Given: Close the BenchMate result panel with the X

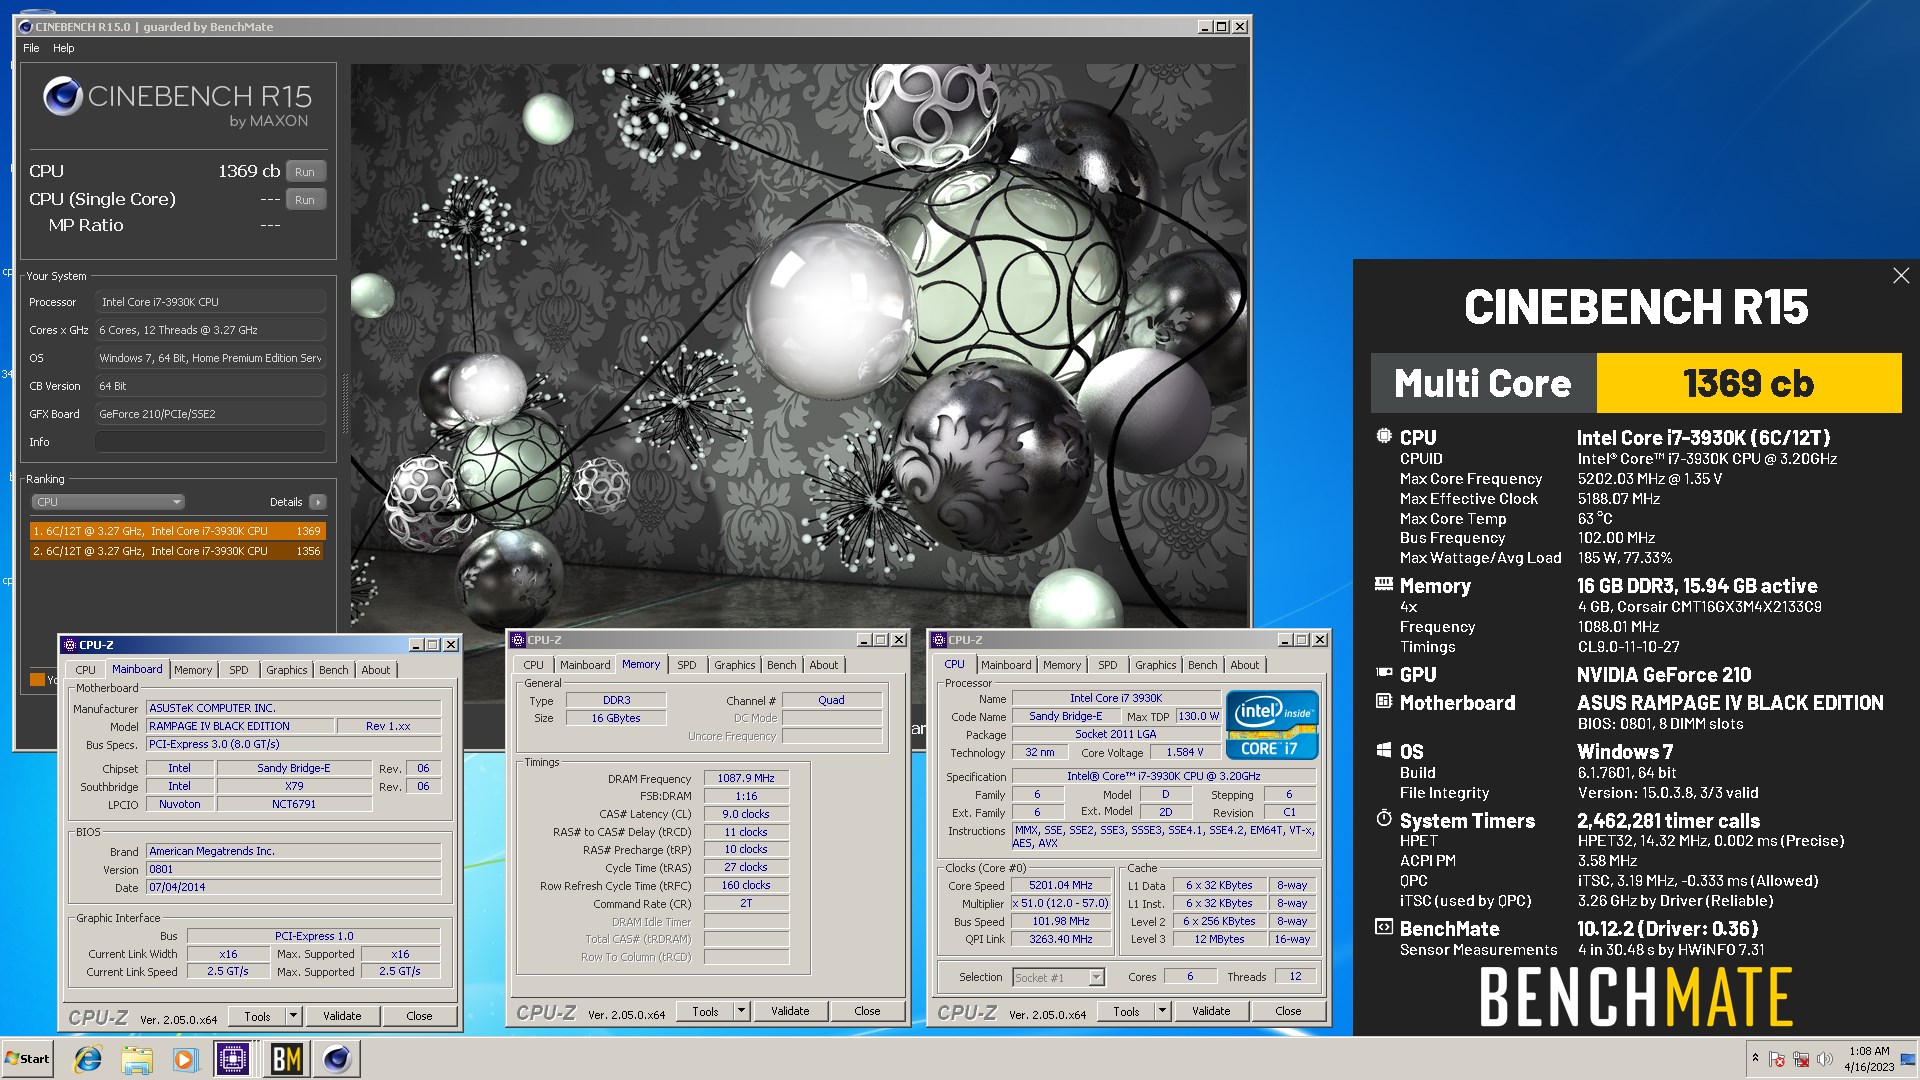Looking at the screenshot, I should (x=1901, y=276).
